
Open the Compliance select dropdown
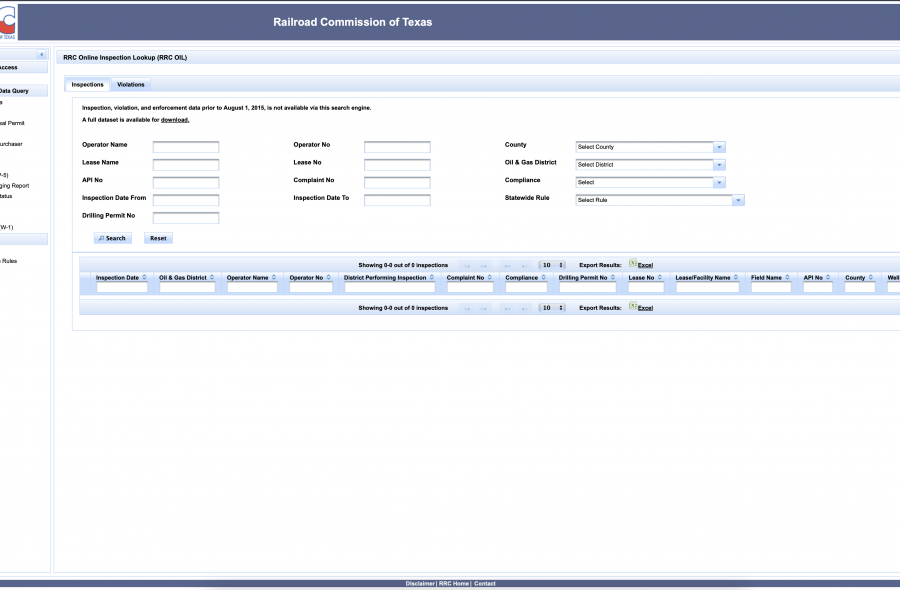point(718,182)
